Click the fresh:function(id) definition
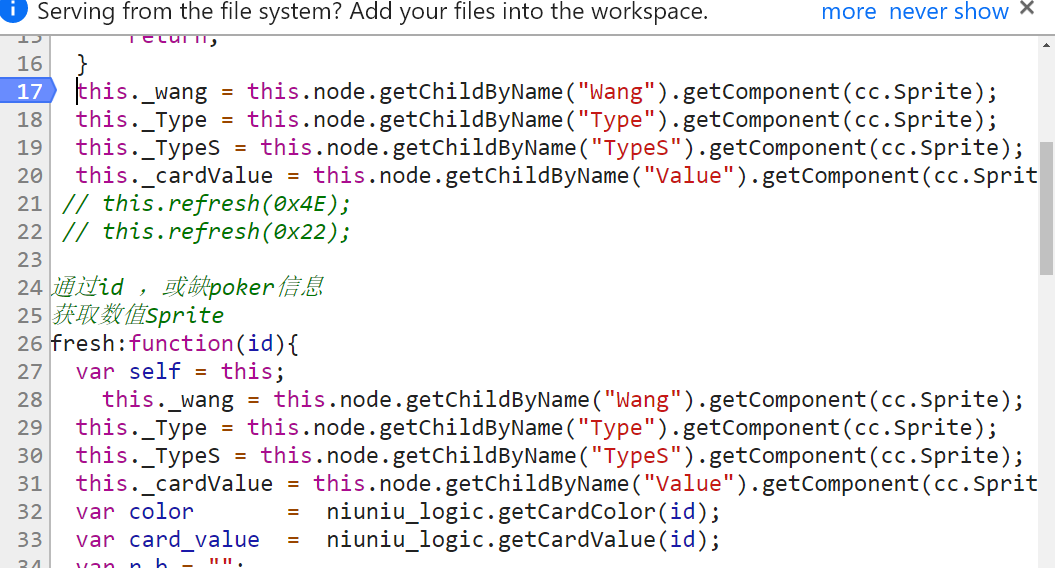 175,343
